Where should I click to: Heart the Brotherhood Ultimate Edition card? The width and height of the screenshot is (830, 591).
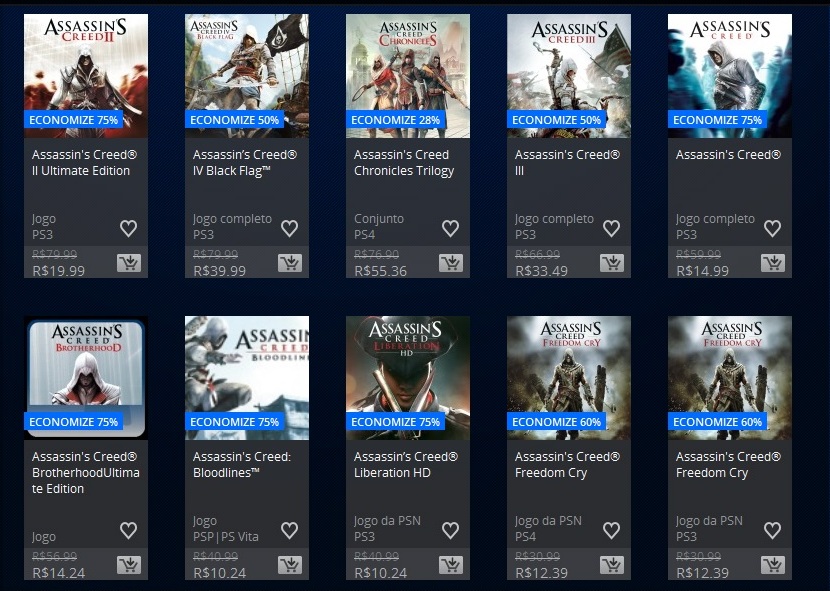(x=129, y=530)
